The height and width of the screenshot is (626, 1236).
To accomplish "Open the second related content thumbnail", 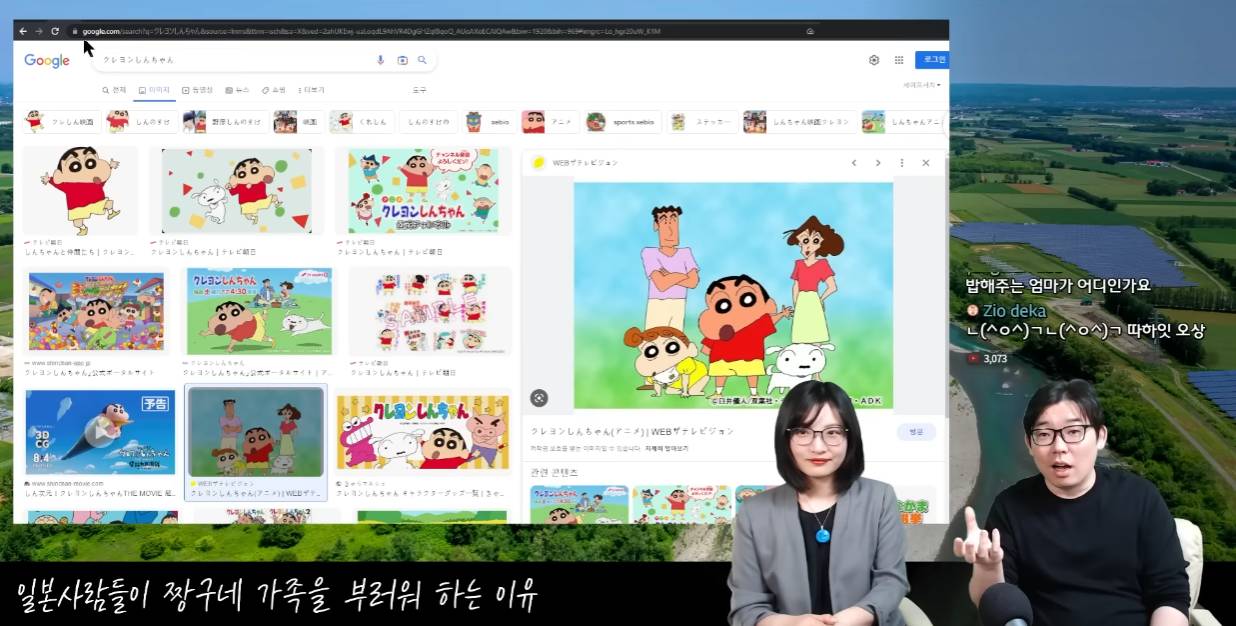I will (682, 504).
